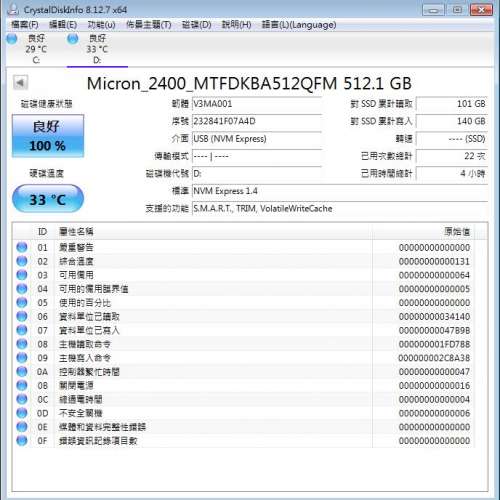Screen dimensions: 500x500
Task: Click raw value 0000000000005 in row 04
Action: coord(434,289)
